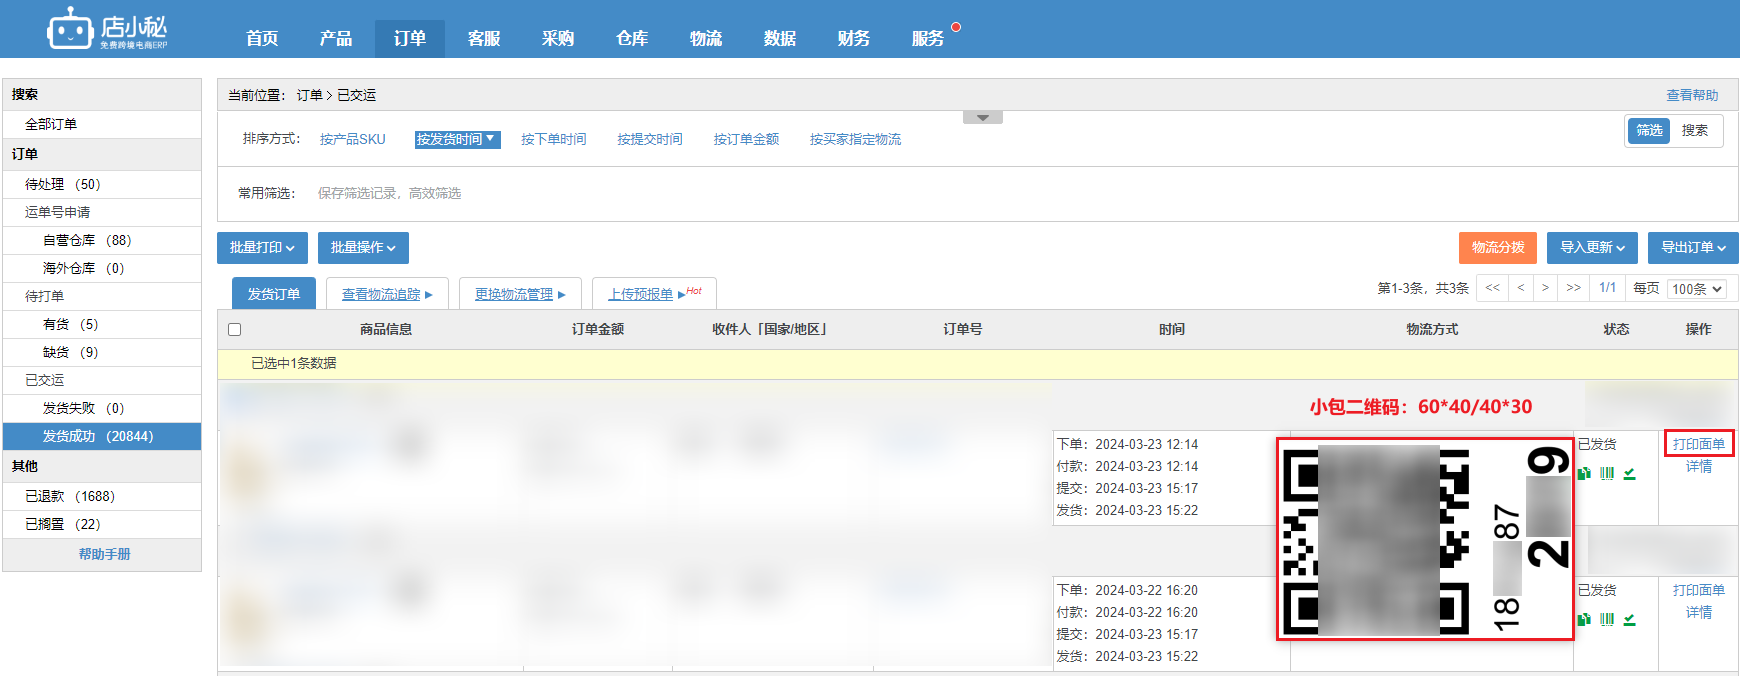Image resolution: width=1740 pixels, height=676 pixels.
Task: Expand the 批量打印 dropdown
Action: 263,248
